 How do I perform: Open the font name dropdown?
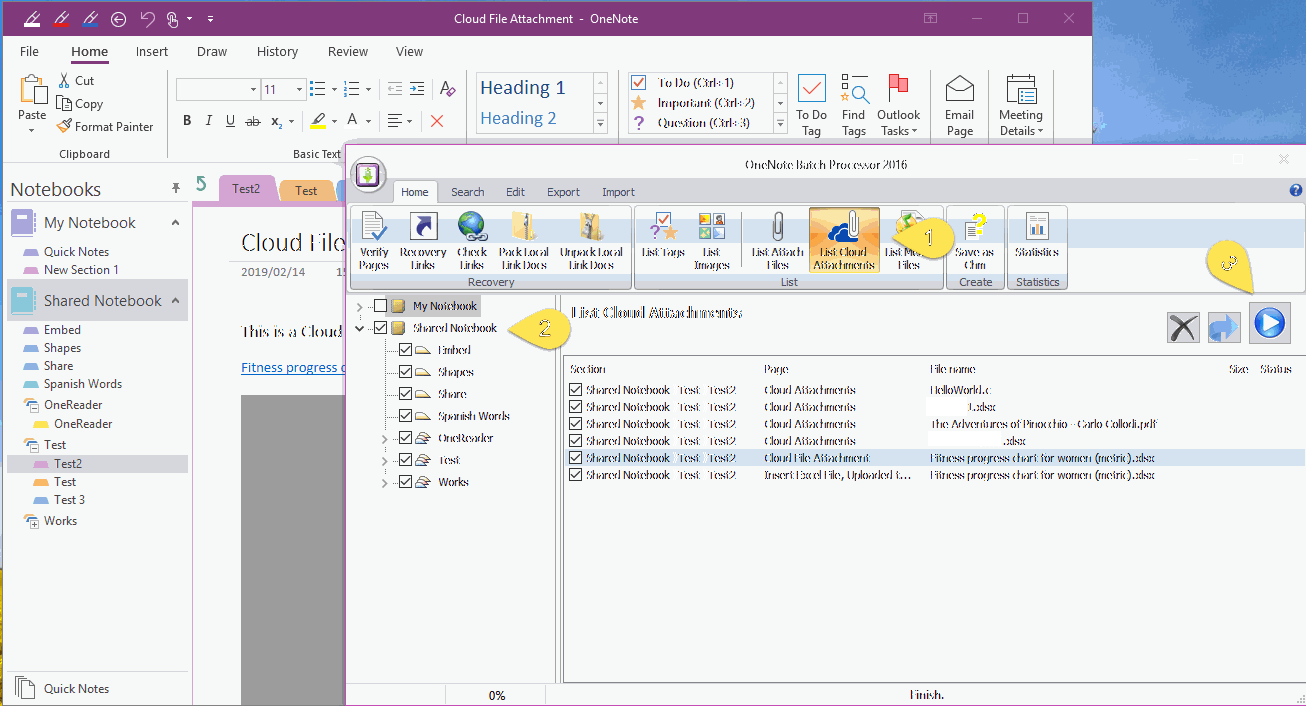pyautogui.click(x=253, y=90)
